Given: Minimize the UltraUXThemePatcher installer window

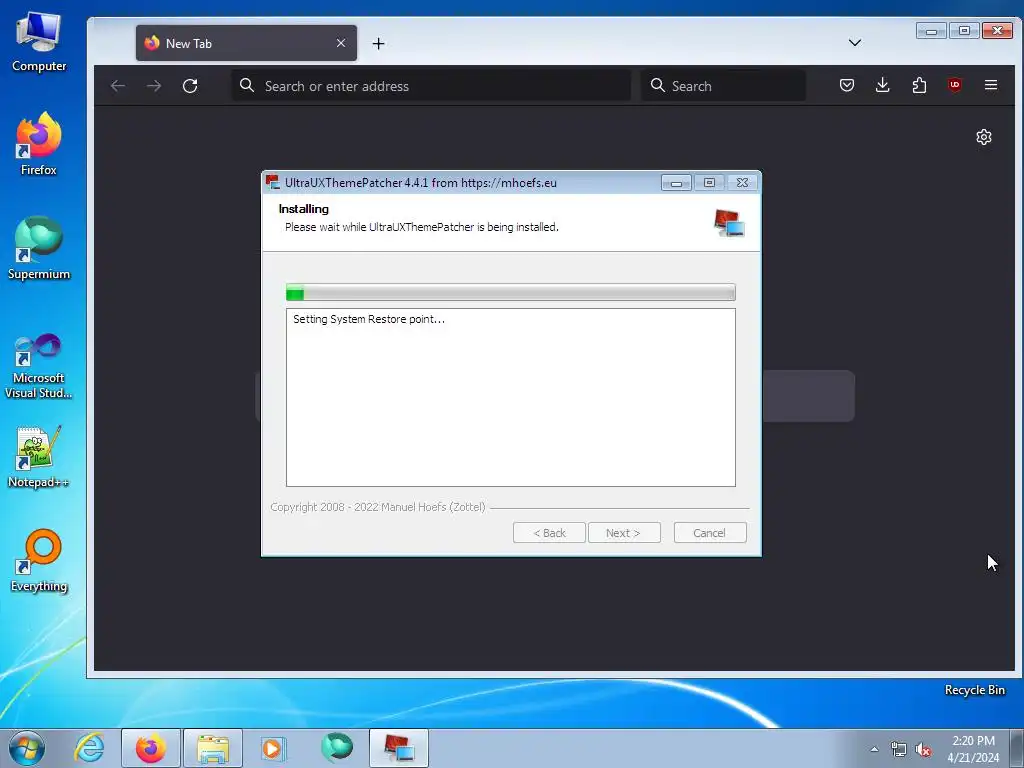Looking at the screenshot, I should pyautogui.click(x=676, y=183).
